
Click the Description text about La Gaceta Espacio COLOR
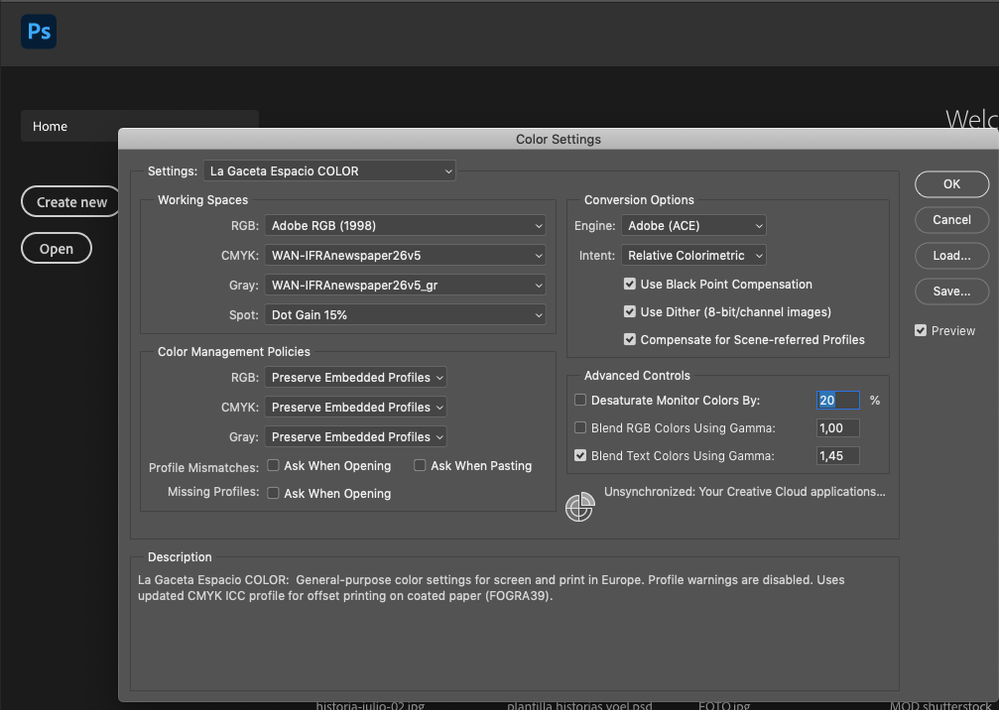click(491, 588)
